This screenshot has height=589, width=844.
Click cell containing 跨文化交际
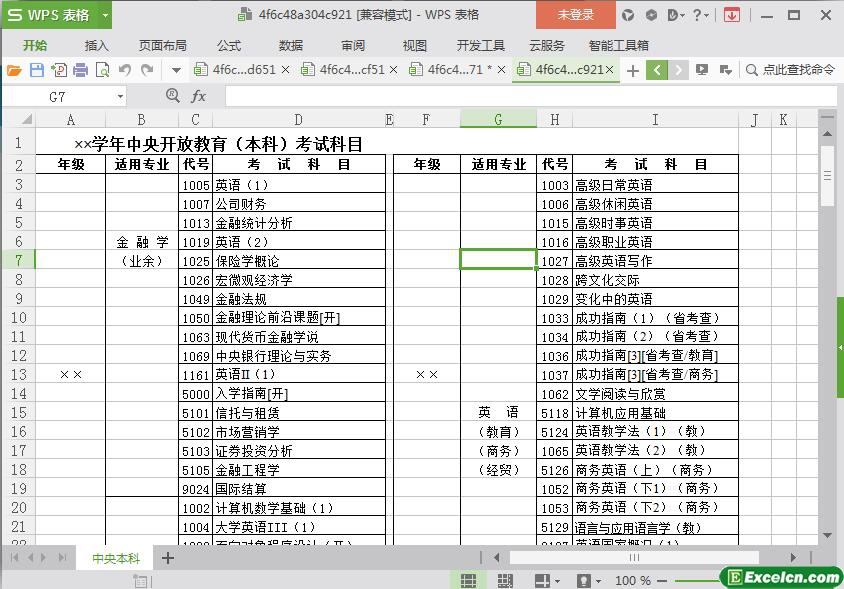[x=655, y=280]
